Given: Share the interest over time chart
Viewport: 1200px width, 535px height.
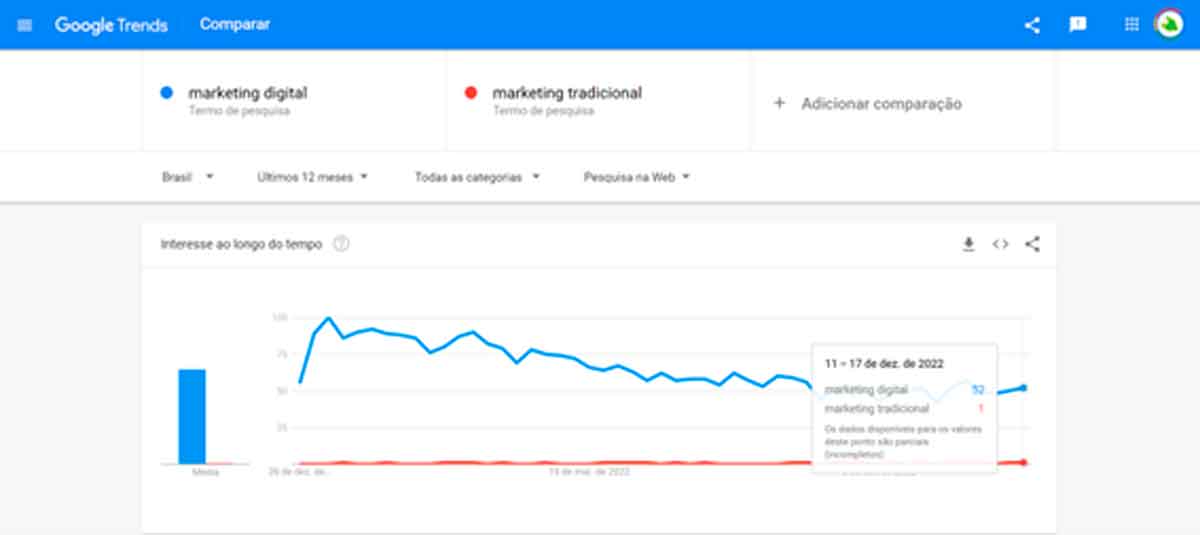Looking at the screenshot, I should [x=1033, y=244].
